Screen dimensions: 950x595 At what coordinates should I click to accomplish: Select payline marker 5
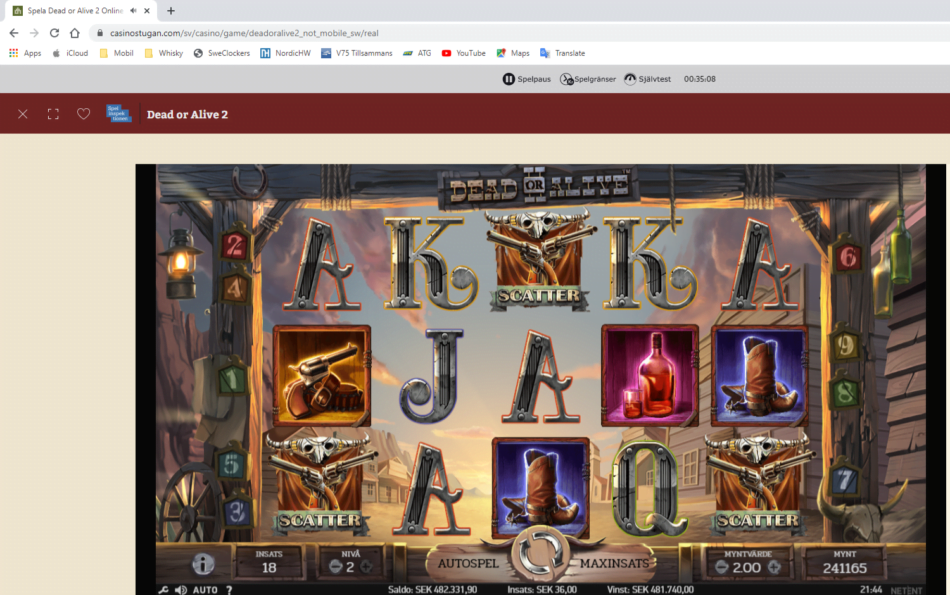(x=231, y=464)
